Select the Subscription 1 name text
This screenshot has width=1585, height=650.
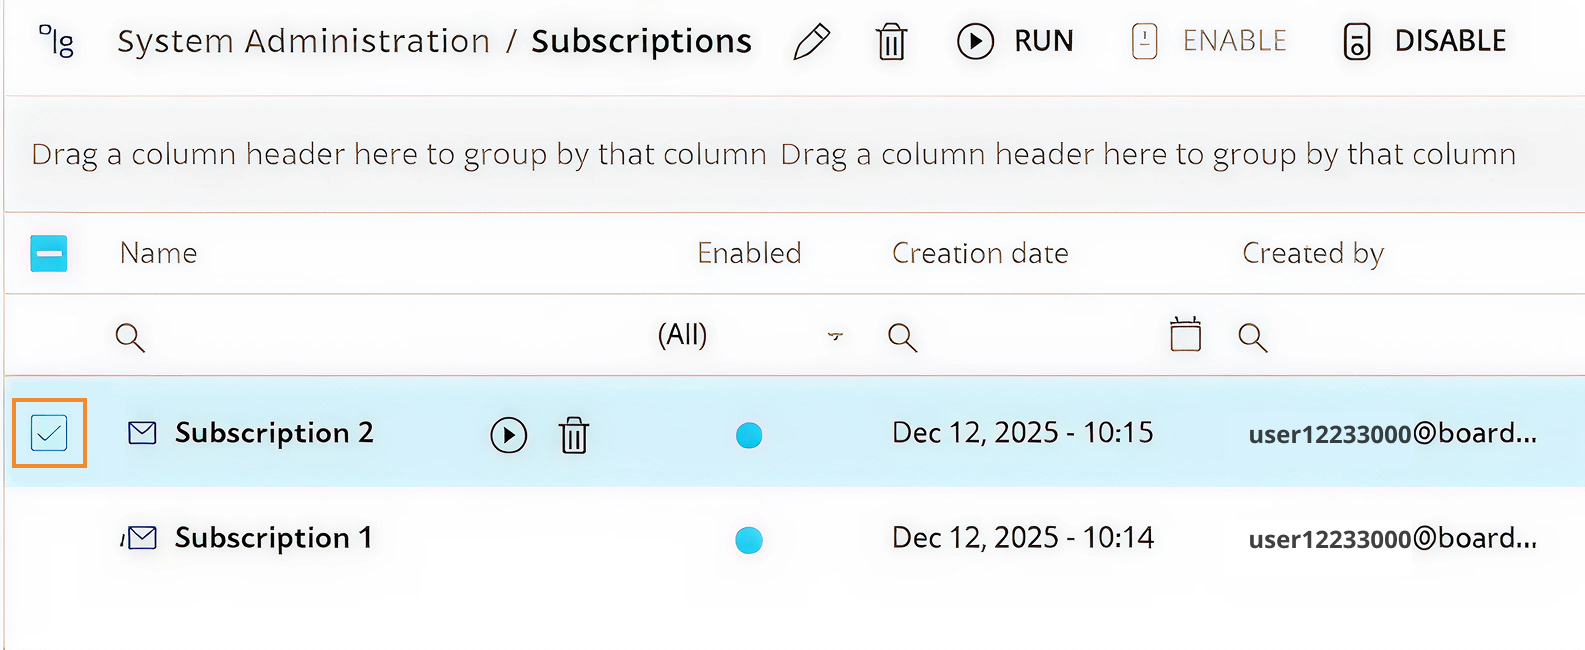pyautogui.click(x=274, y=538)
